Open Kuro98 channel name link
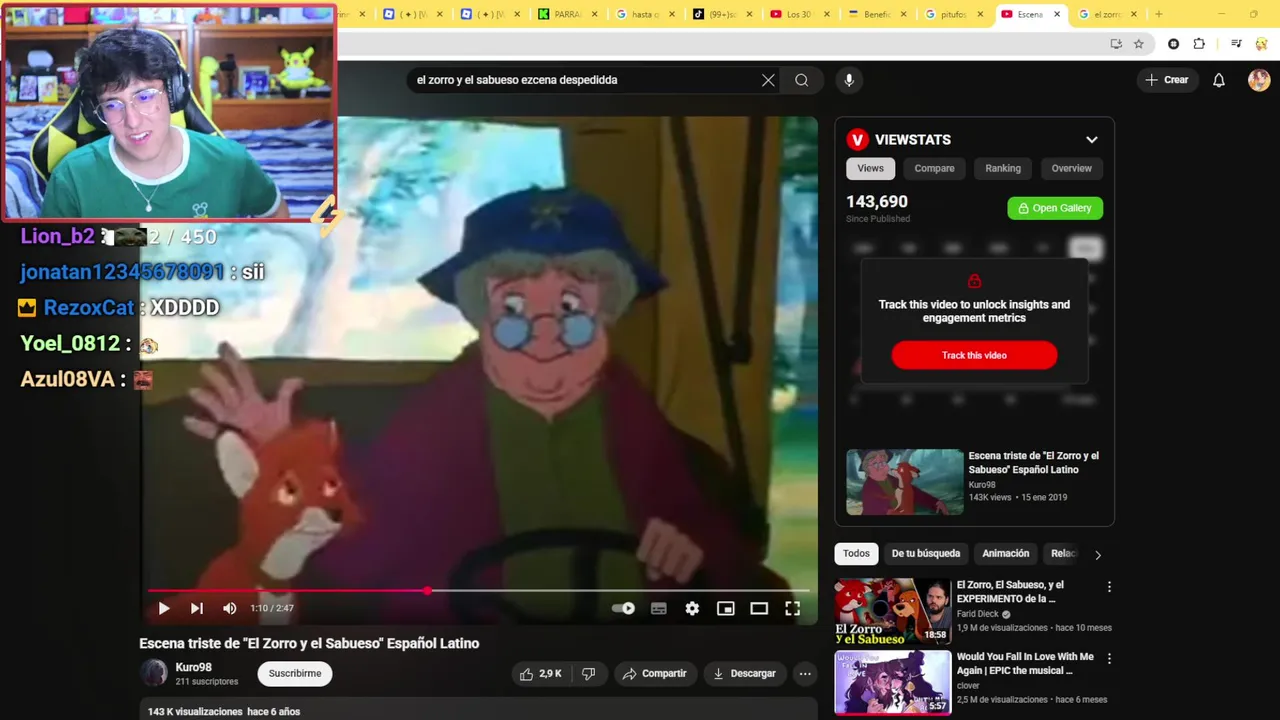 [194, 667]
